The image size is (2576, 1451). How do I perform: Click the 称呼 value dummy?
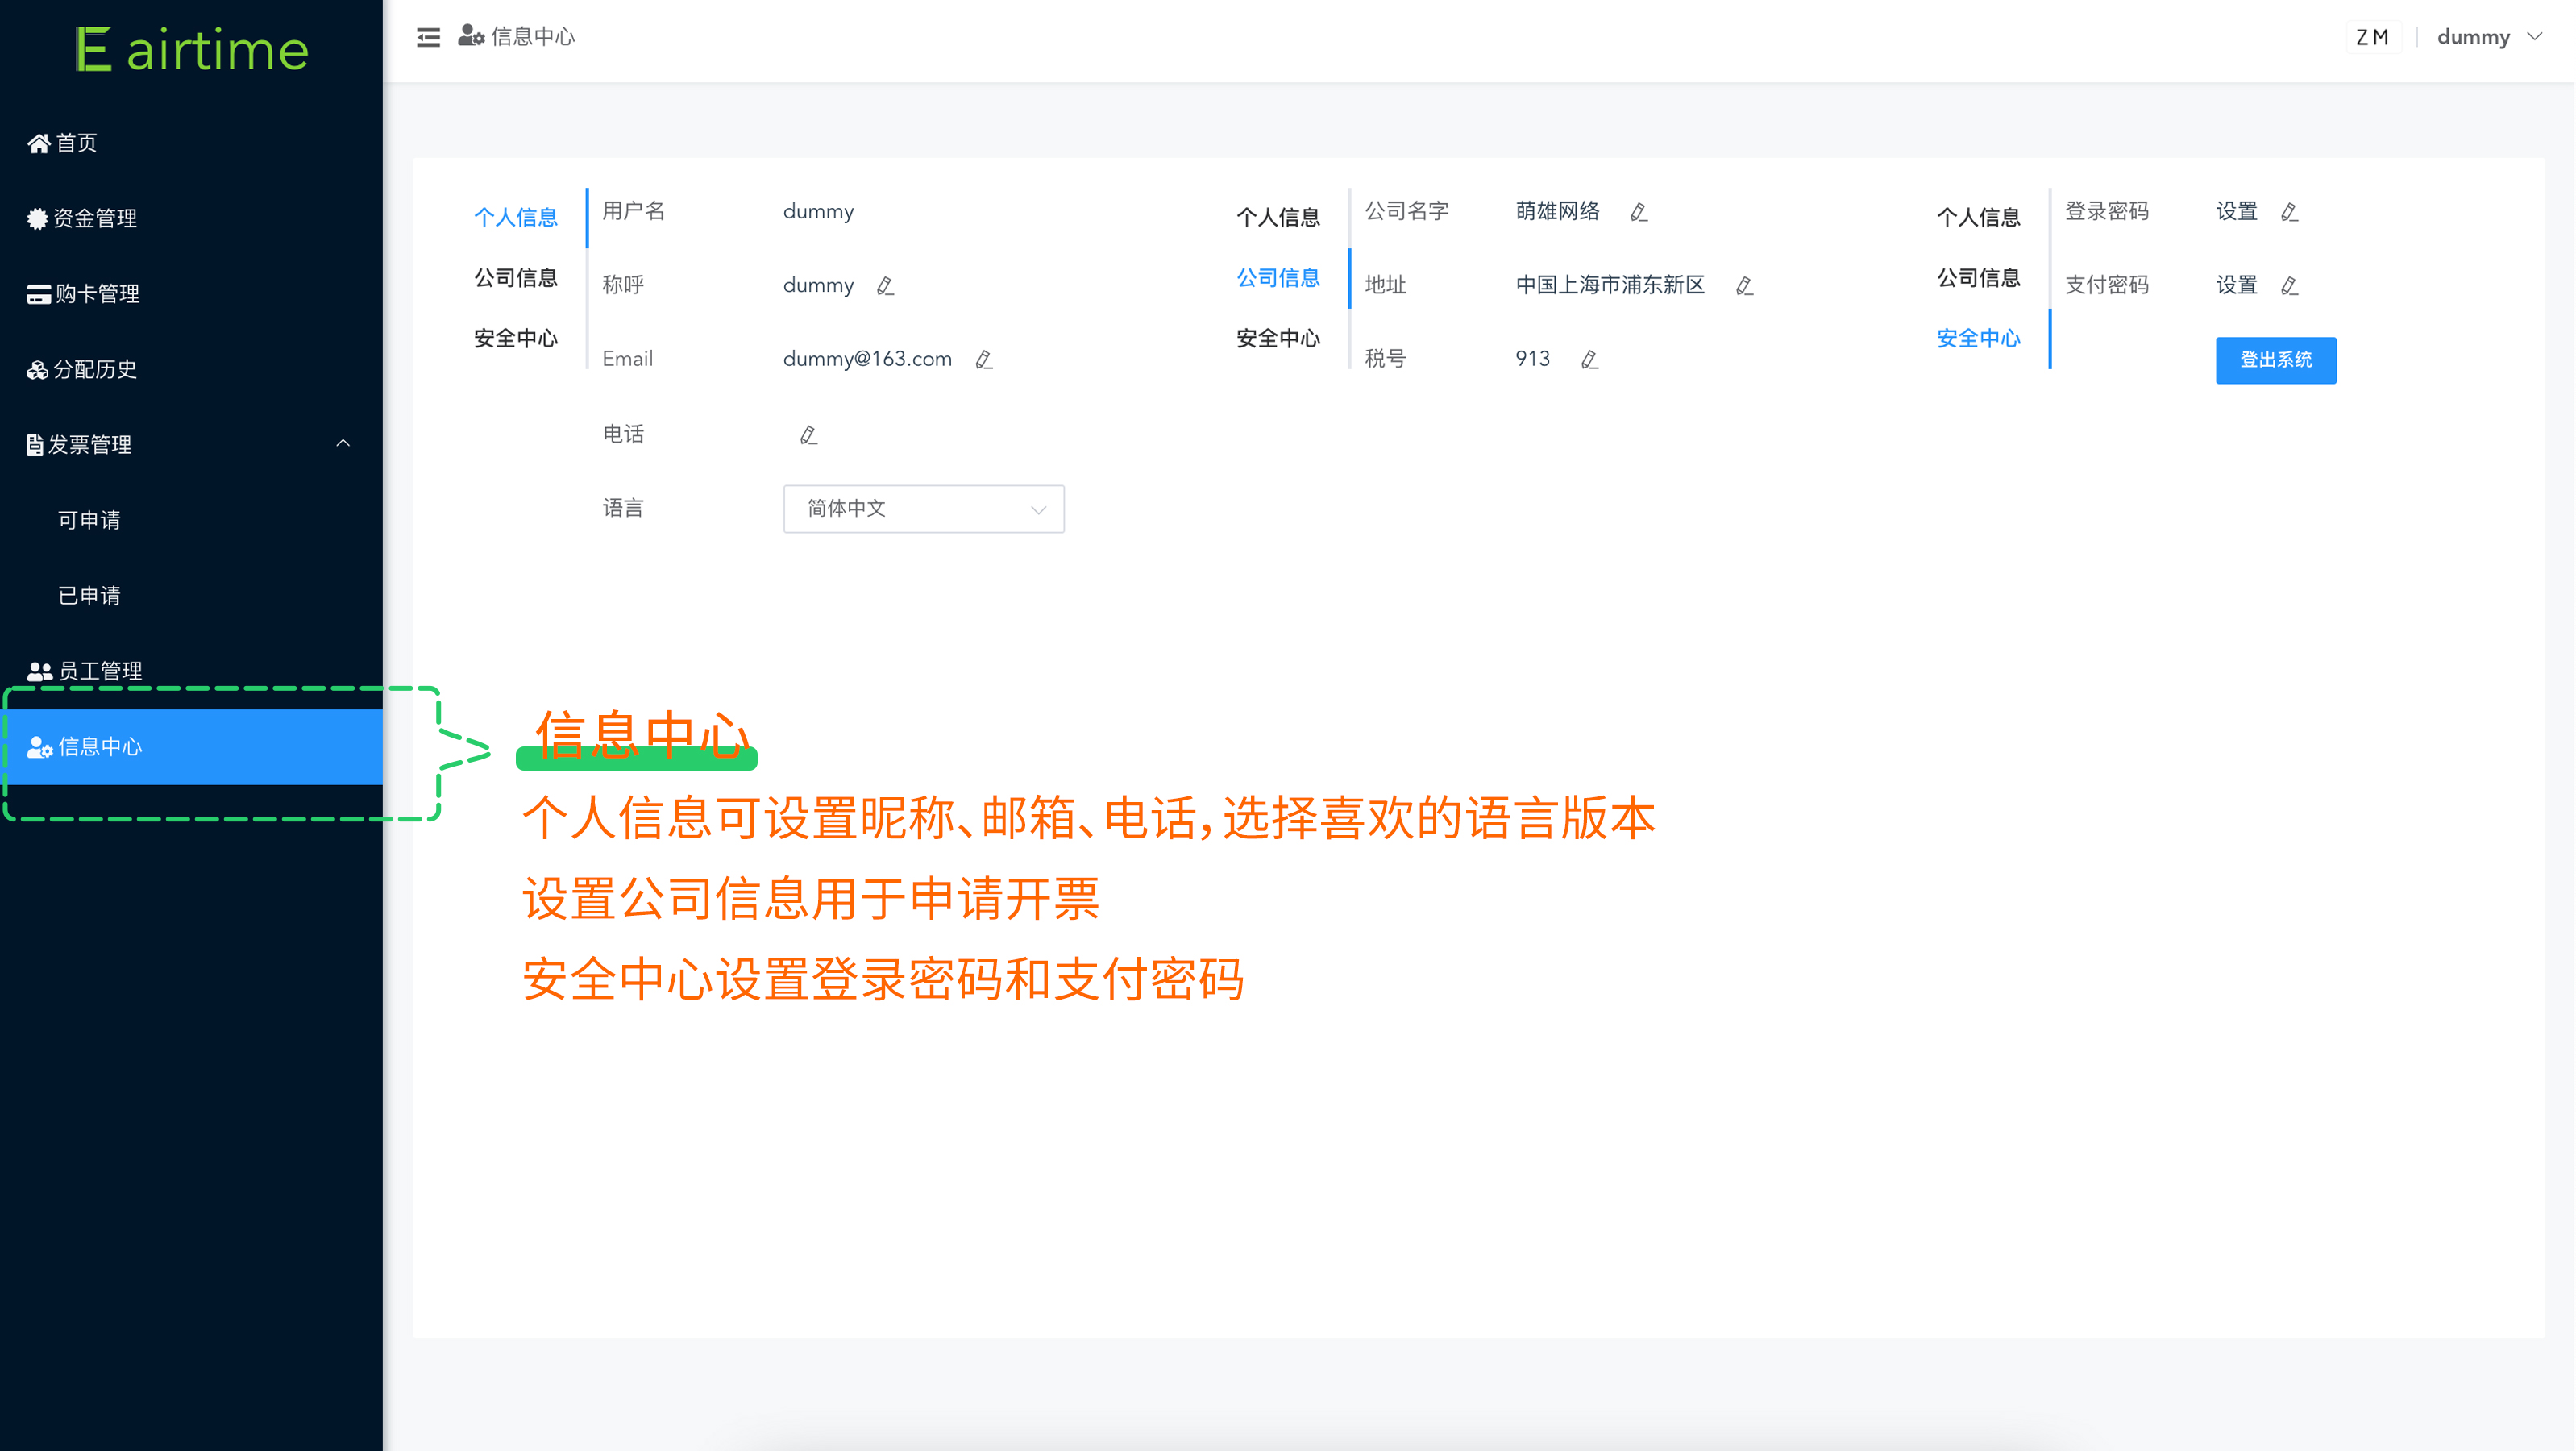[x=818, y=286]
